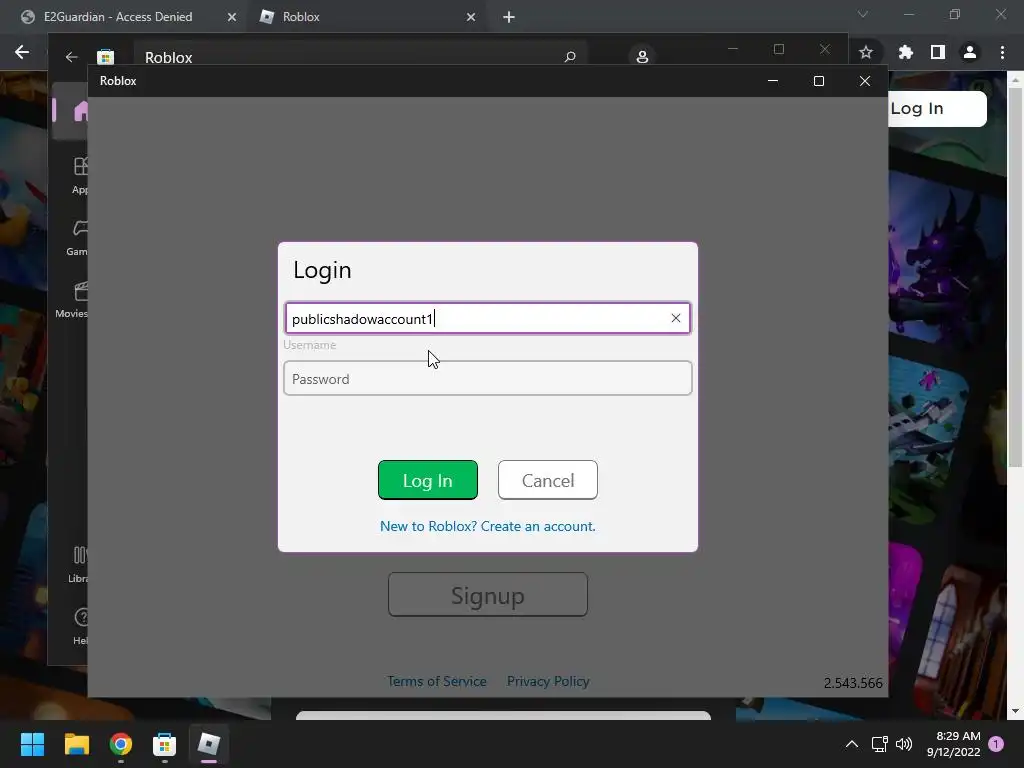The height and width of the screenshot is (768, 1024).
Task: Open Chrome three-dot menu
Action: [x=1002, y=52]
